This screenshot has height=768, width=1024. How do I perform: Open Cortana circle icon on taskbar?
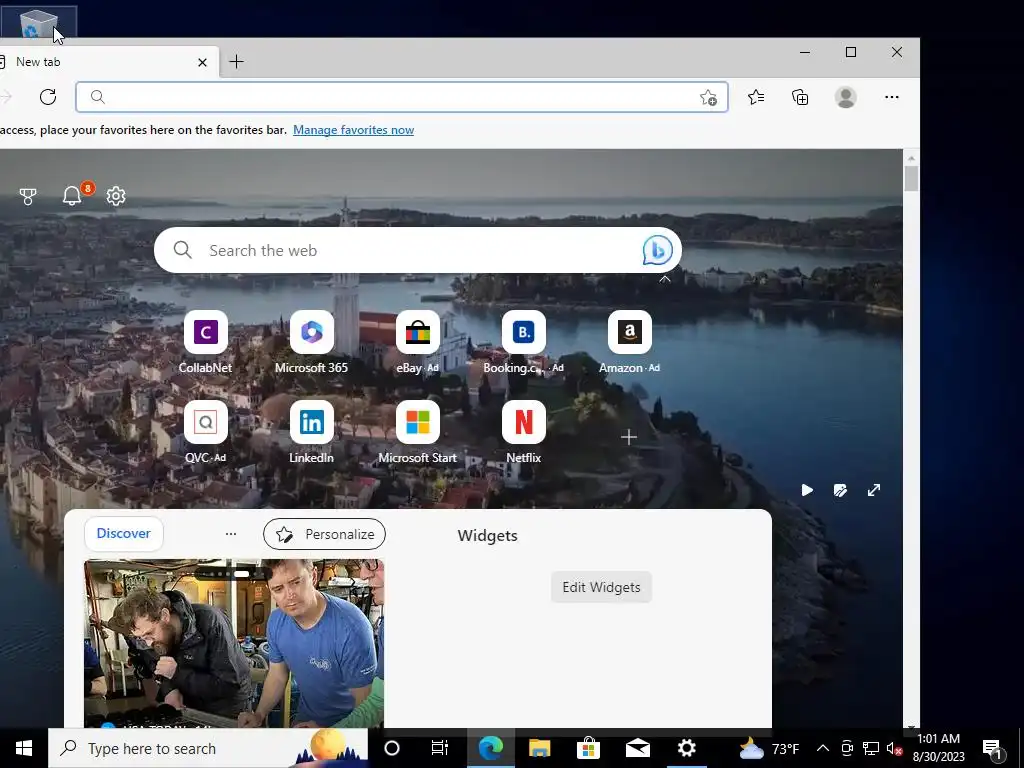click(x=392, y=748)
